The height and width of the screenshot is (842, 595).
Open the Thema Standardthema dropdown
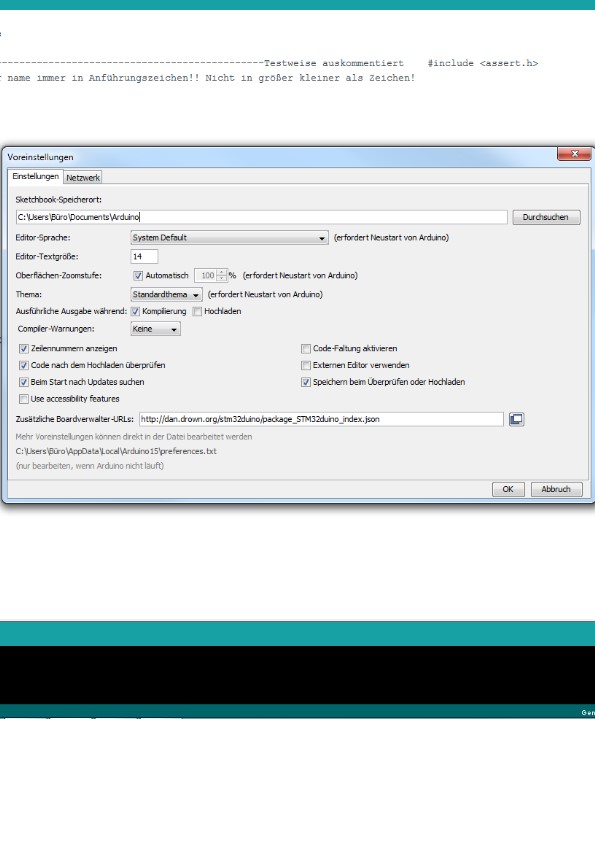[166, 294]
